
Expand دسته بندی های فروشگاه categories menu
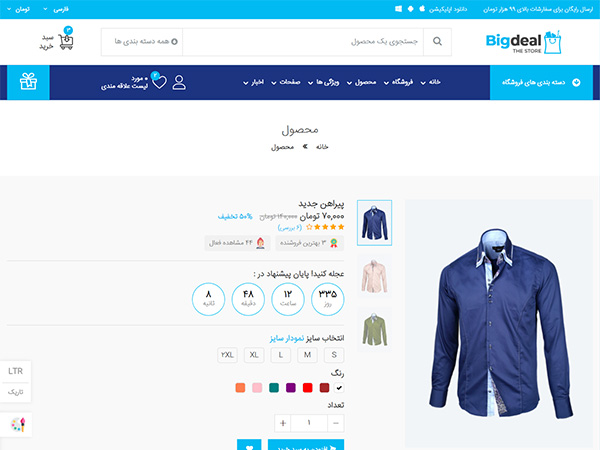[541, 82]
